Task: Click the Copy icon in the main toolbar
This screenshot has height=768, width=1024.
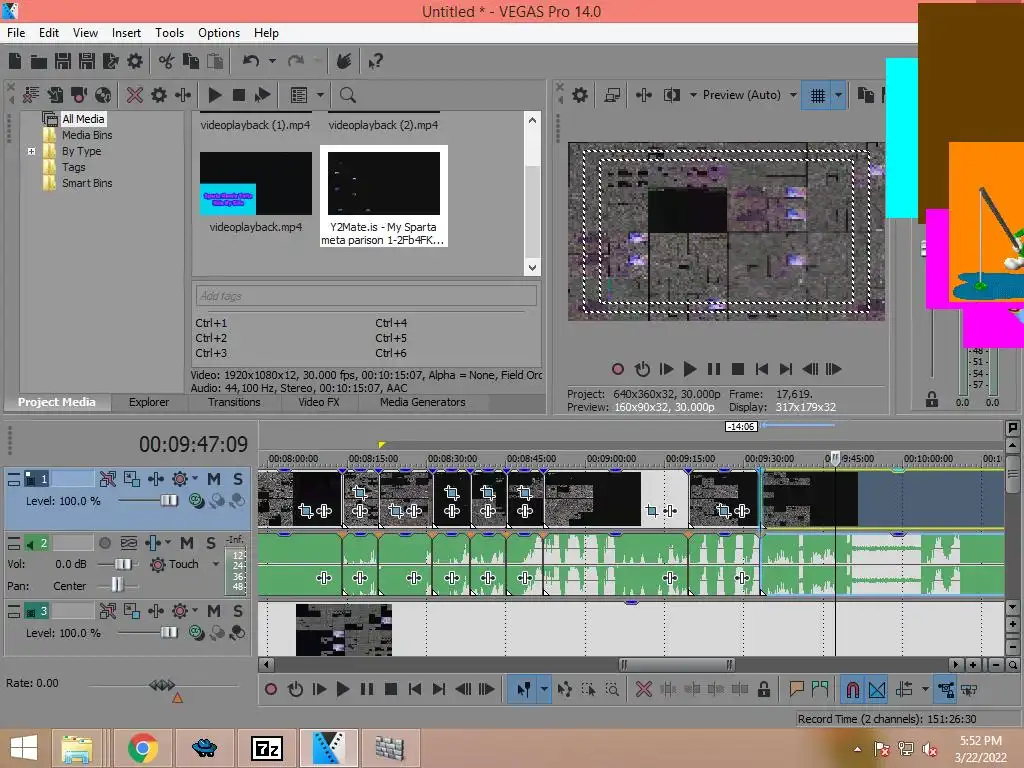Action: pyautogui.click(x=191, y=61)
